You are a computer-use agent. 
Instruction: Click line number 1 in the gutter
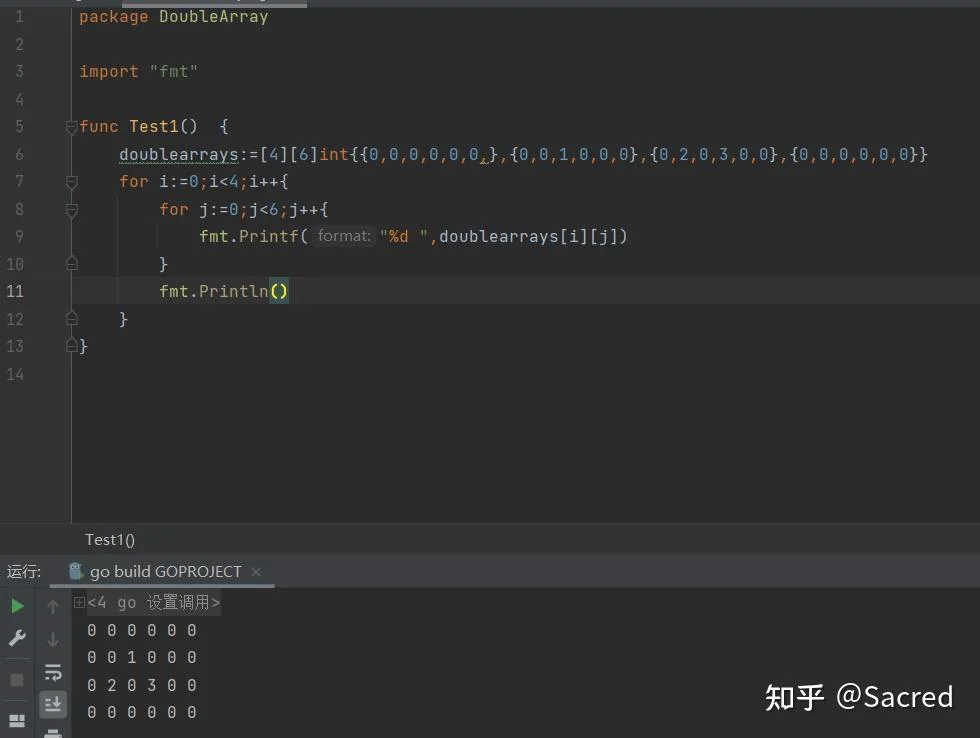(x=19, y=16)
